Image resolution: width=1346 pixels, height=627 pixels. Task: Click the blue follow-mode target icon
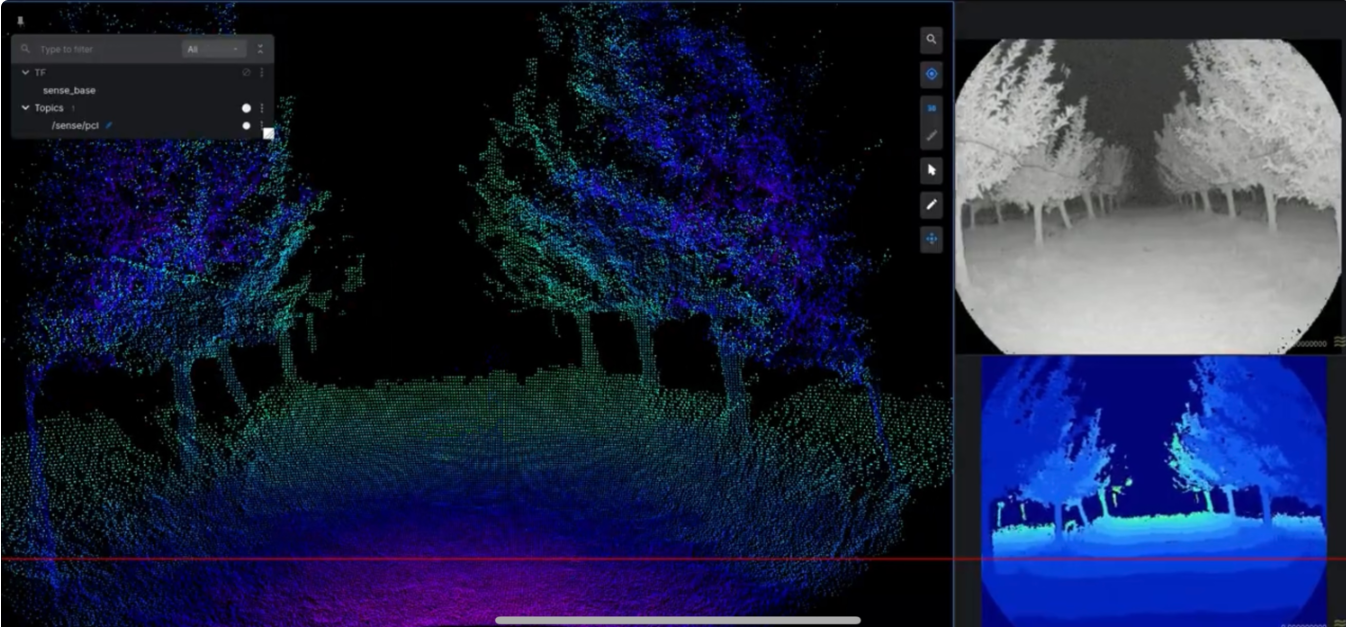(931, 74)
